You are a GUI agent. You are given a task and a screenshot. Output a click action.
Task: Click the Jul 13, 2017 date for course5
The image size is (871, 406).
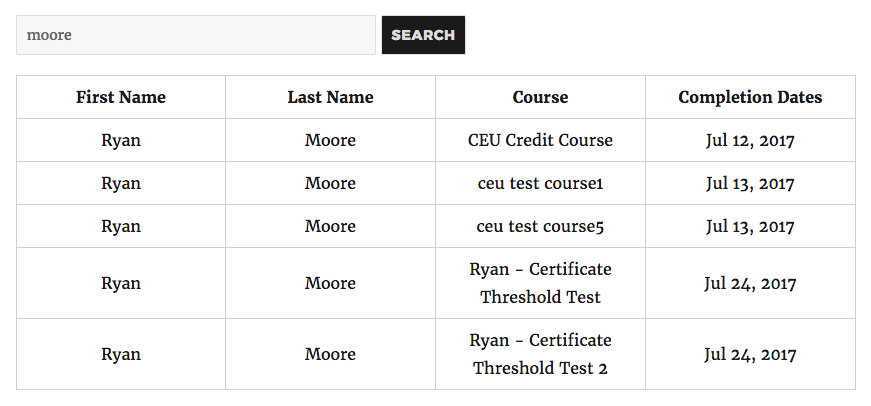[750, 226]
